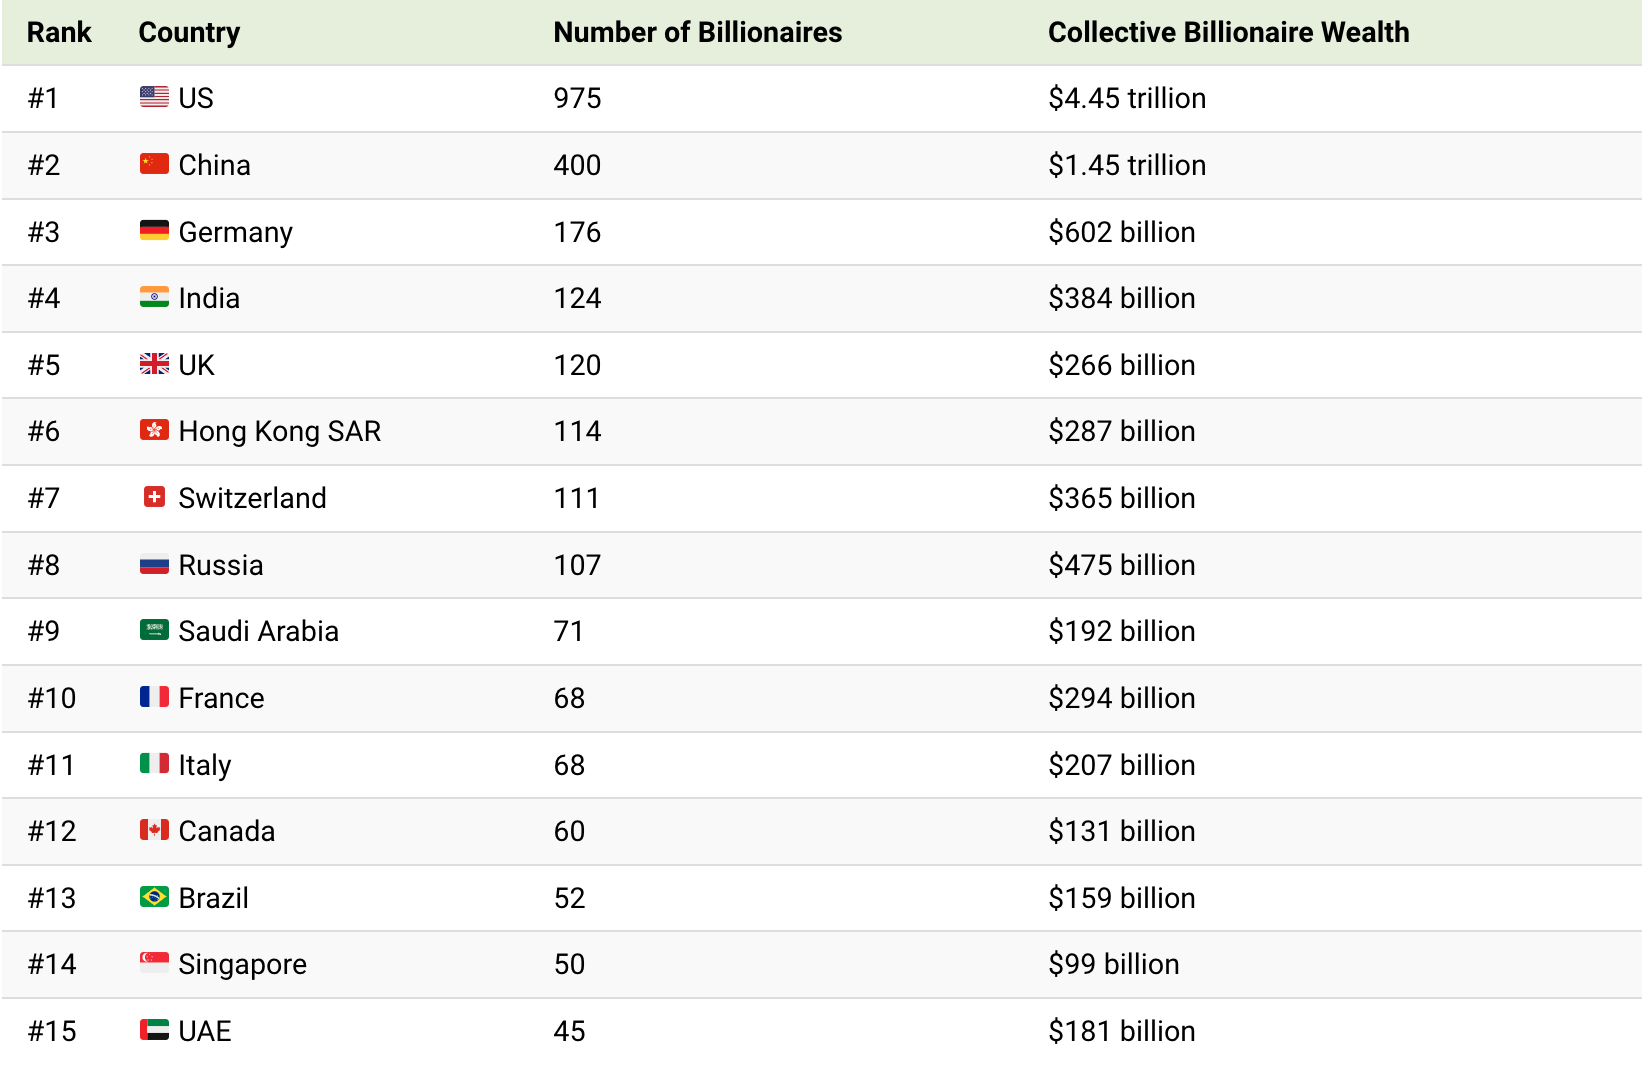1648x1088 pixels.
Task: Click the billionaire count 975
Action: pos(578,98)
